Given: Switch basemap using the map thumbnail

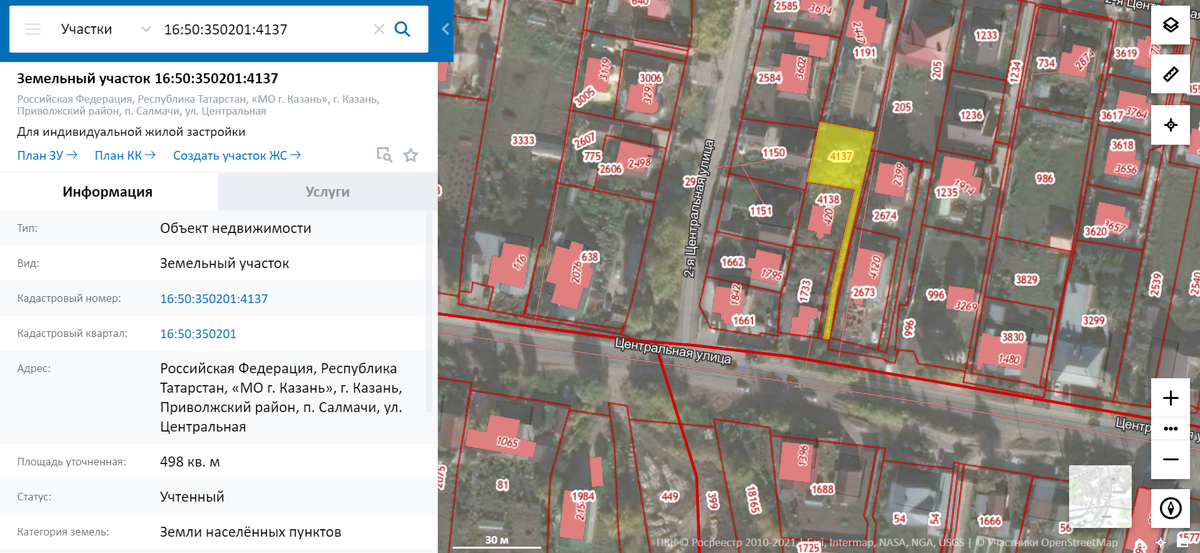Looking at the screenshot, I should (x=1100, y=496).
